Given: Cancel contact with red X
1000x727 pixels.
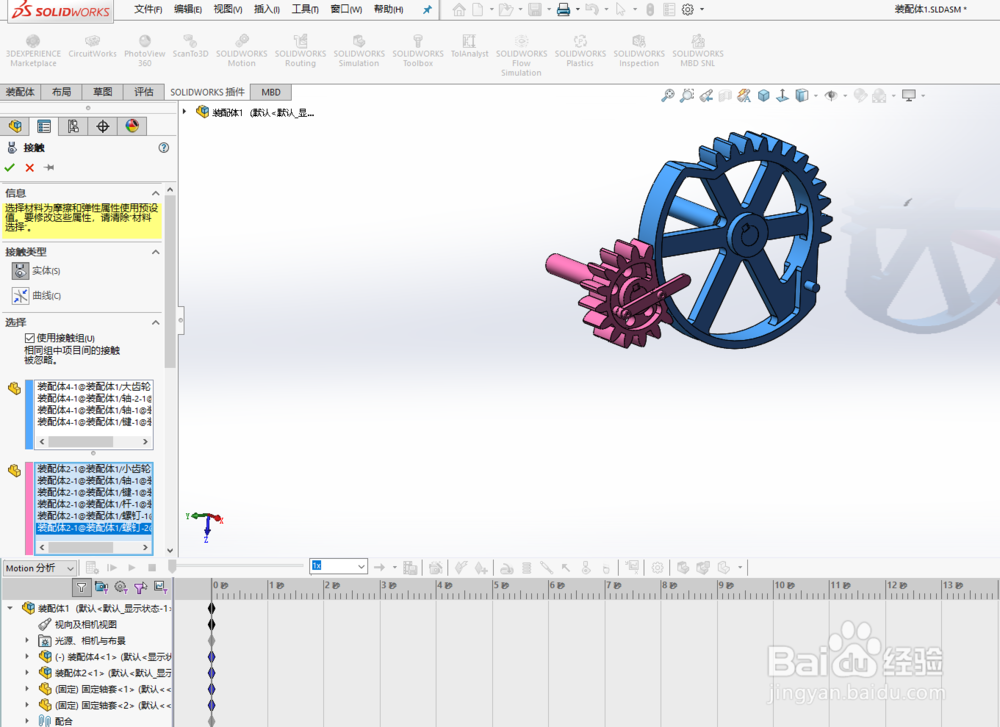Looking at the screenshot, I should (29, 168).
